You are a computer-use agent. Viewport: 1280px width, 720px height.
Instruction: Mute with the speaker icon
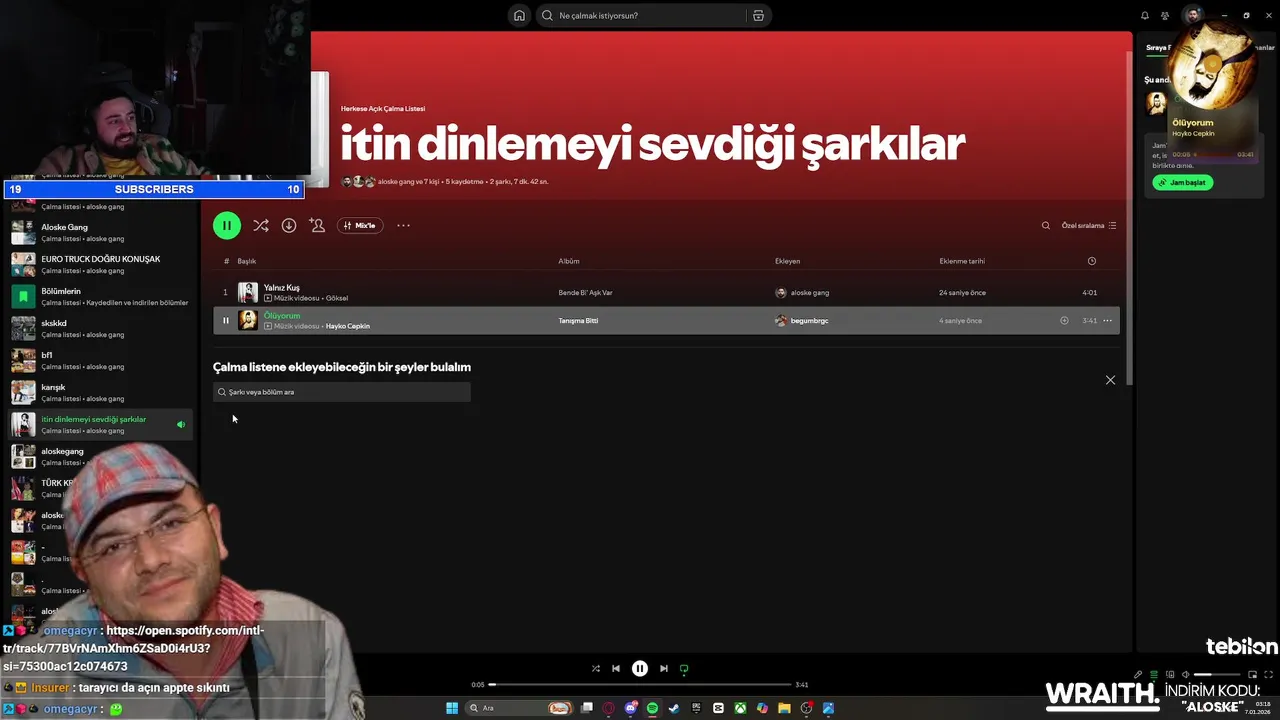click(1186, 675)
